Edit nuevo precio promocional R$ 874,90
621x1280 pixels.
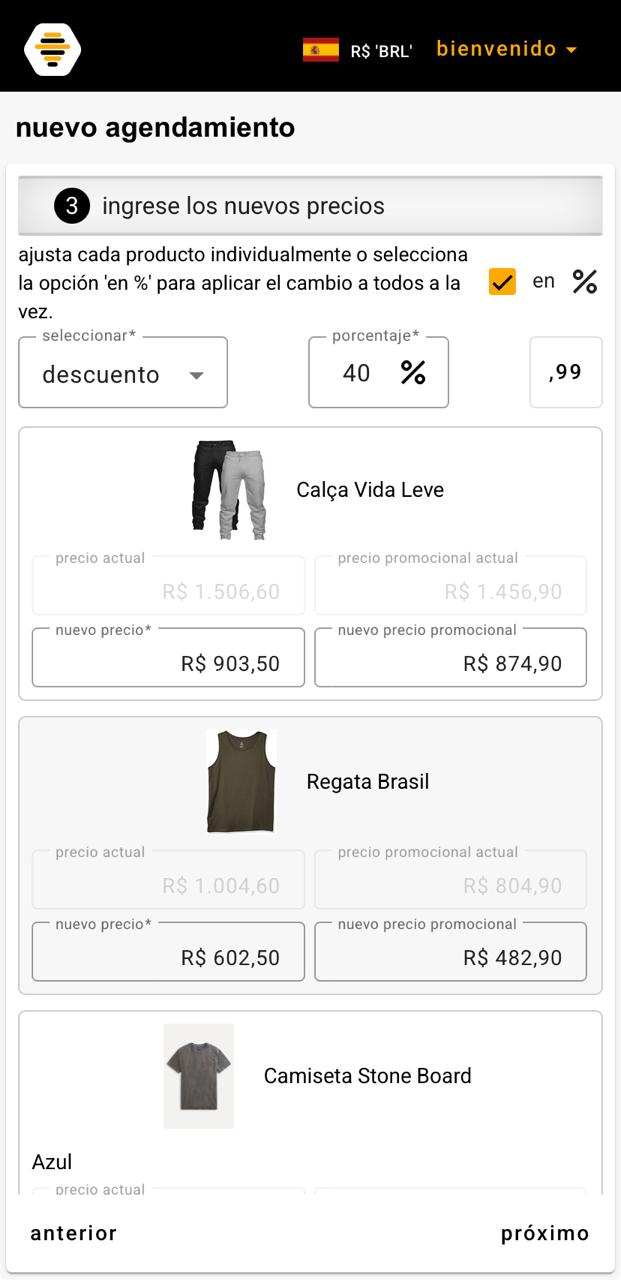(x=450, y=658)
